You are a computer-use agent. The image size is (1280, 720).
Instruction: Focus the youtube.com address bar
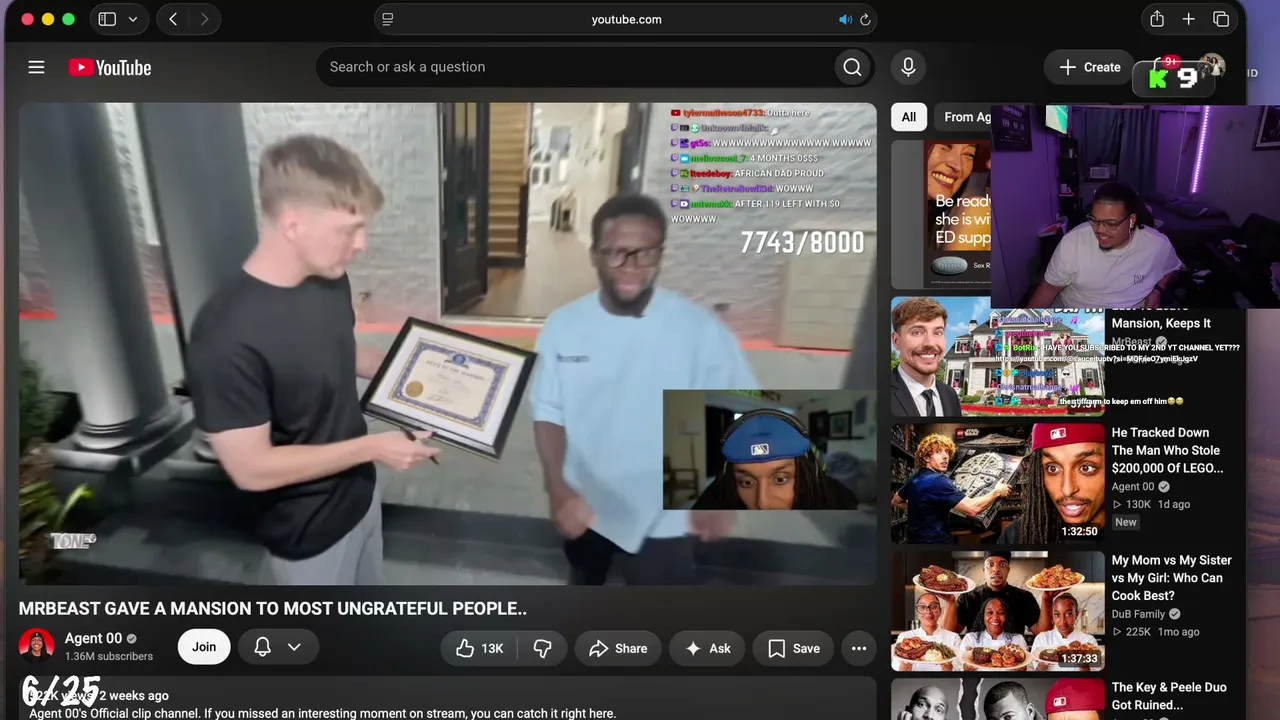(x=626, y=19)
